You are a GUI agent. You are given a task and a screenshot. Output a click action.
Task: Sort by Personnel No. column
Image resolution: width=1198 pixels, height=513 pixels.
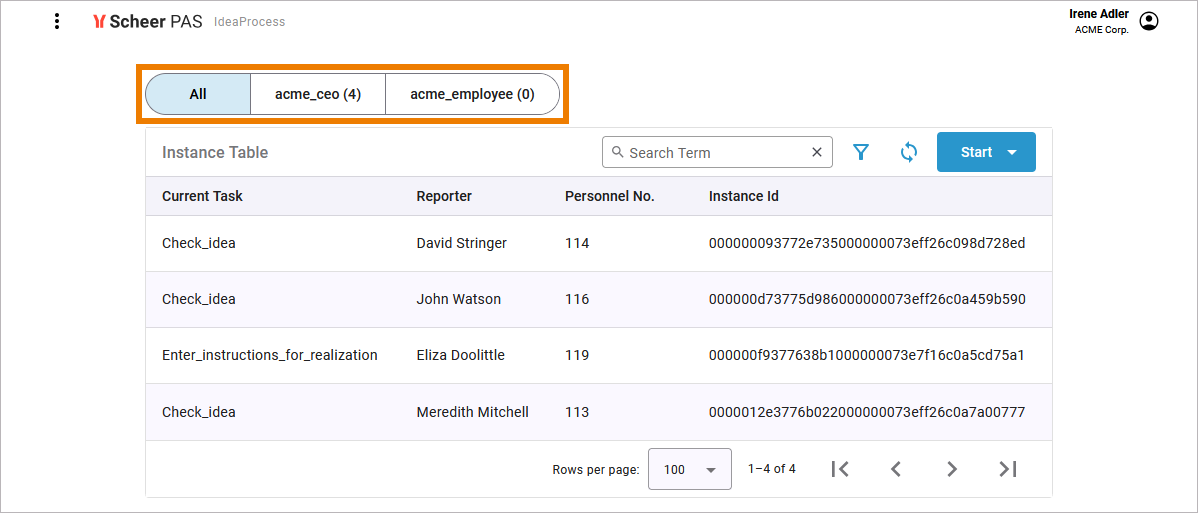(609, 196)
